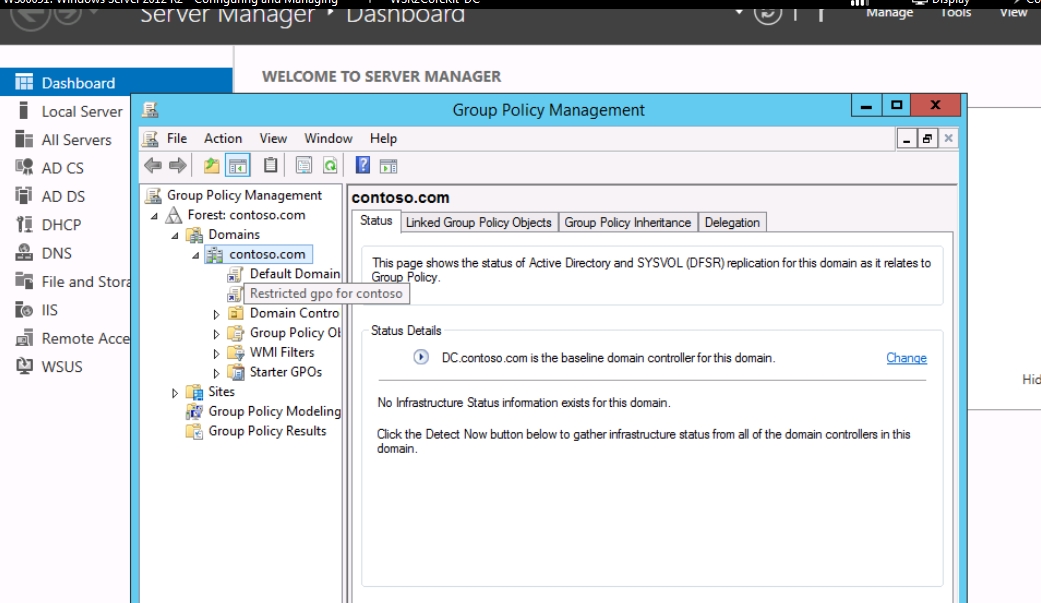Select the Domains node in the tree

234,234
